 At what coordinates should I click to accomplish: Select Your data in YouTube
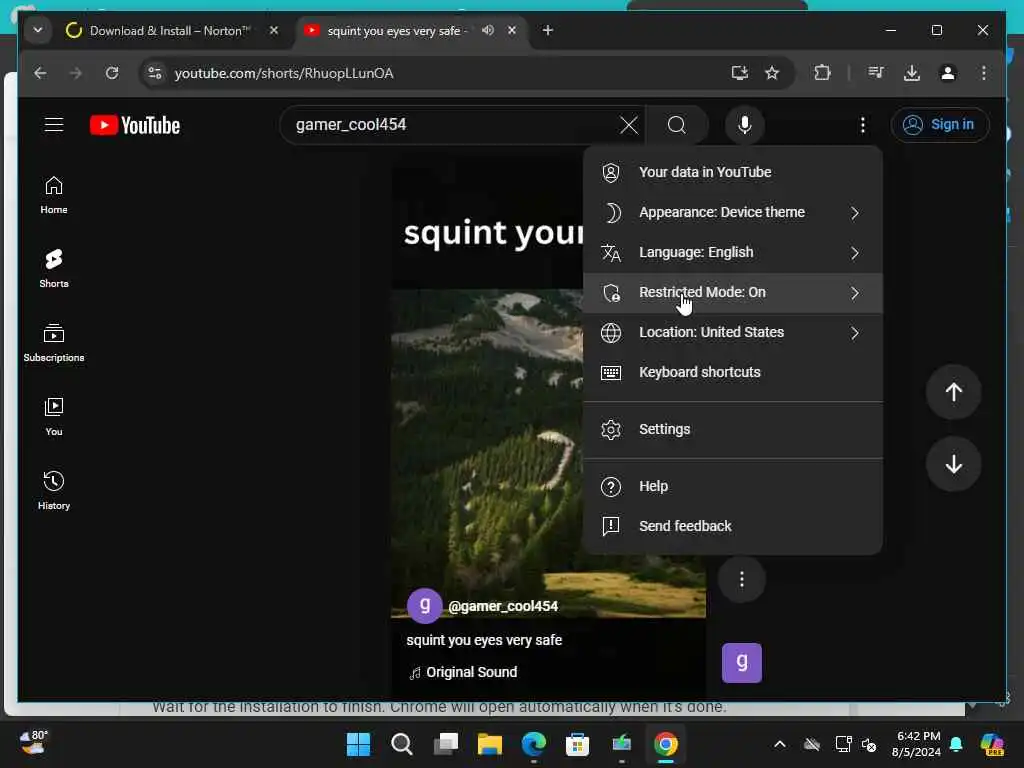pyautogui.click(x=733, y=172)
